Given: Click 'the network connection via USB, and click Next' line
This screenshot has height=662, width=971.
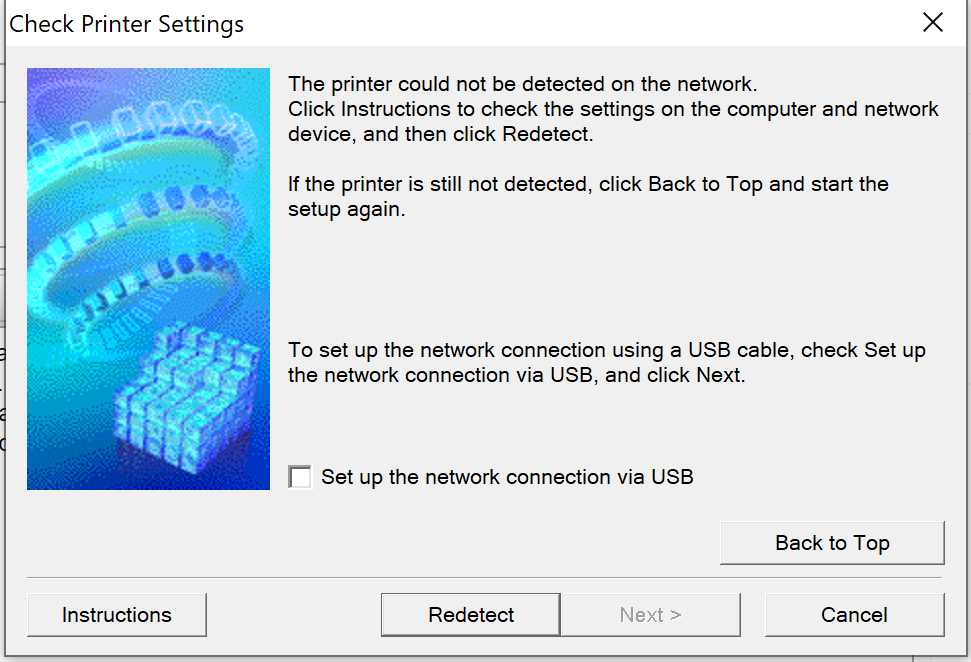Looking at the screenshot, I should coord(516,376).
